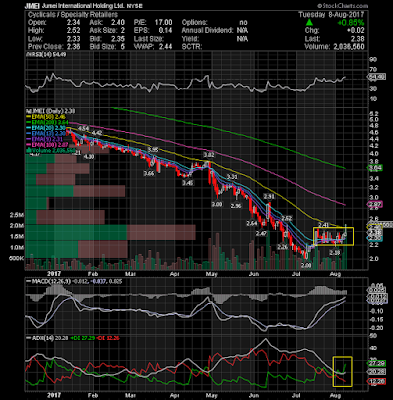Screen dimensions: 393x400
Task: Click the JMEI ticker symbol box in header
Action: click(32, 6)
